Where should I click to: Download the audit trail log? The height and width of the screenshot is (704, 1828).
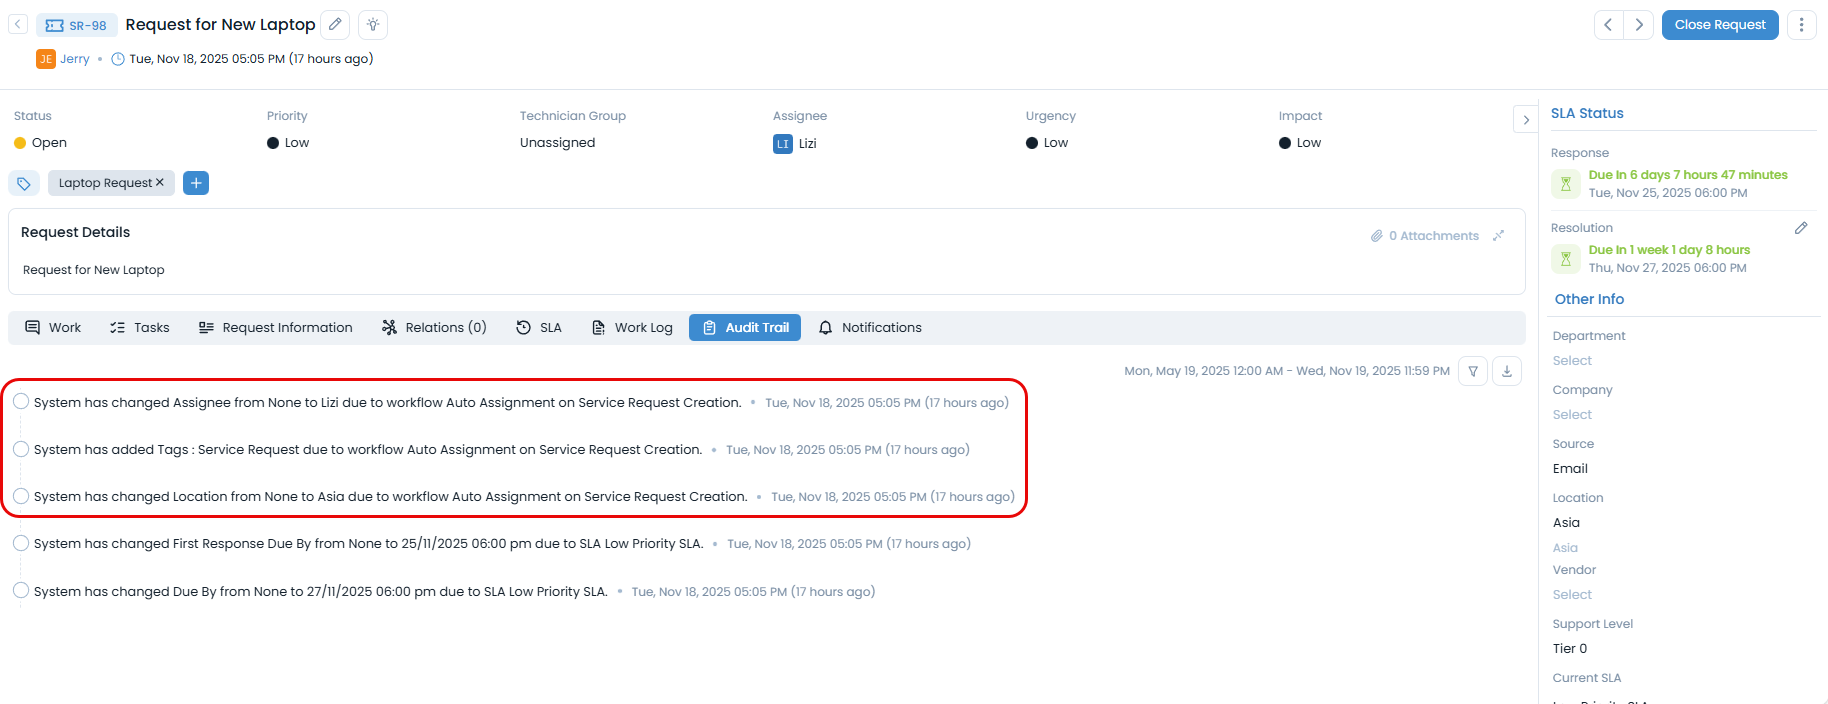pos(1507,371)
